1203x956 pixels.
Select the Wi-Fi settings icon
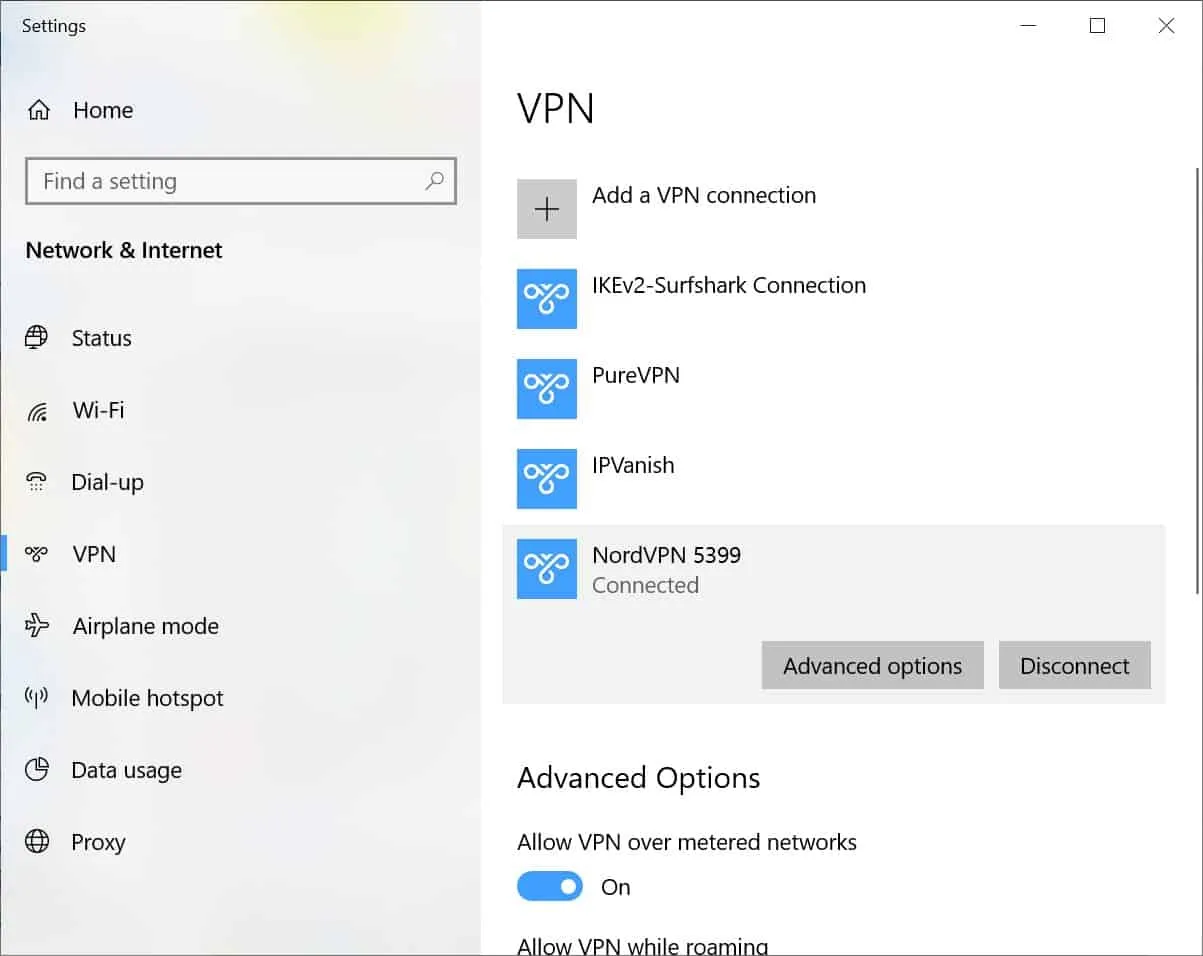click(x=36, y=410)
